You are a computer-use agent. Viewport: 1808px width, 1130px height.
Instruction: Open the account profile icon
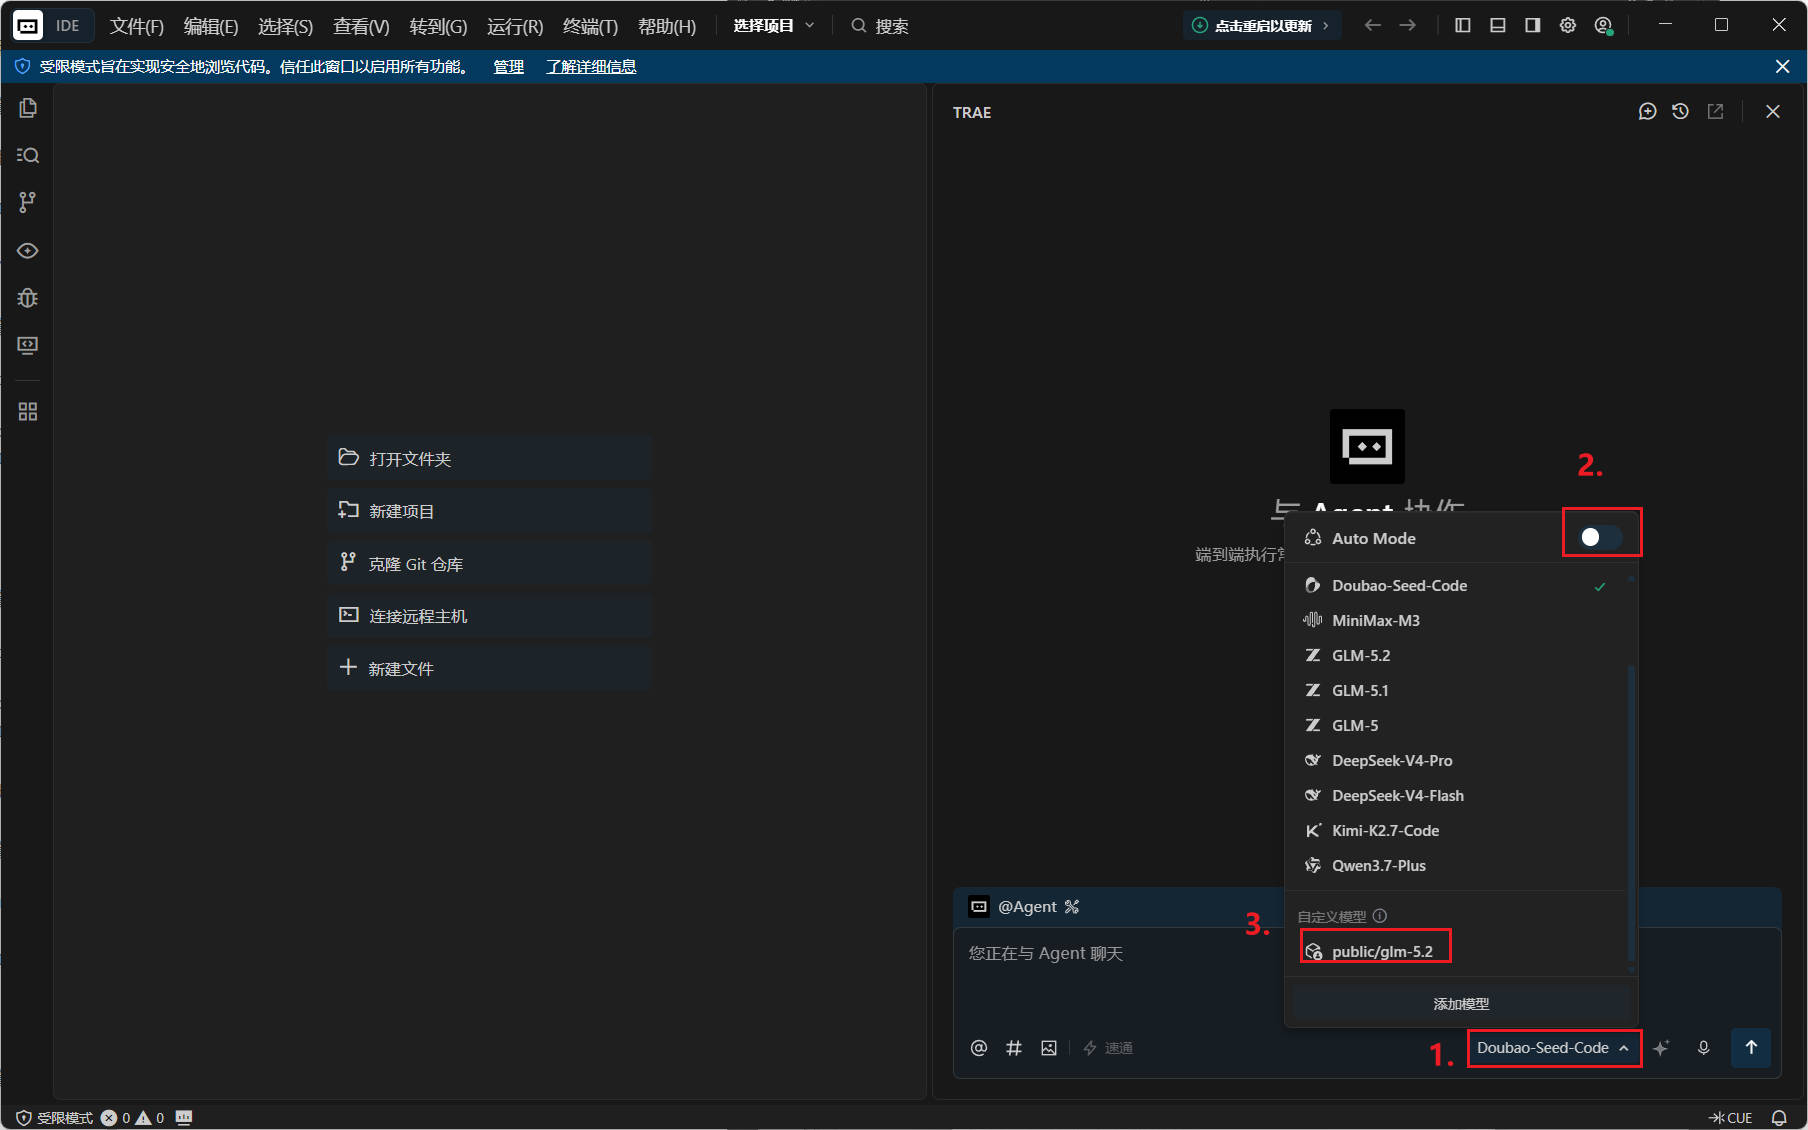(x=1604, y=26)
